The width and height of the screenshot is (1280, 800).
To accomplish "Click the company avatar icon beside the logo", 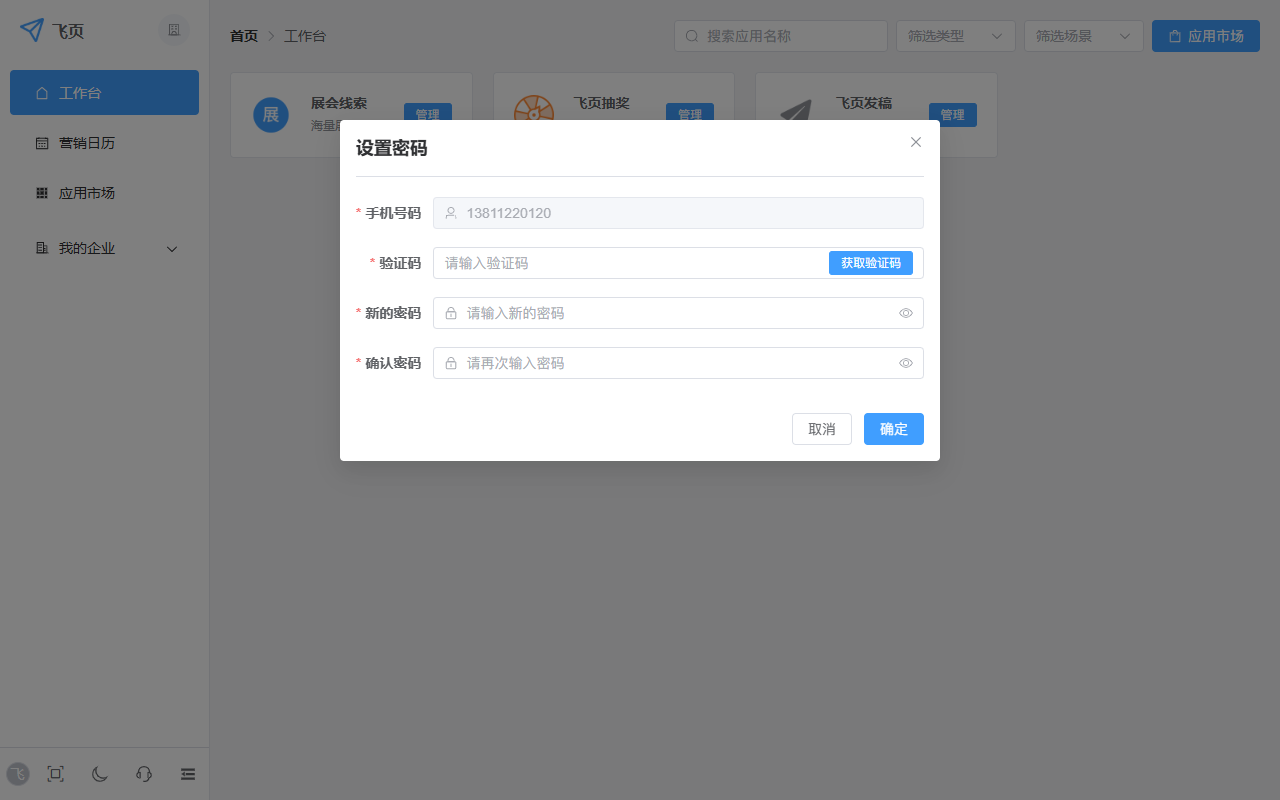I will [173, 29].
